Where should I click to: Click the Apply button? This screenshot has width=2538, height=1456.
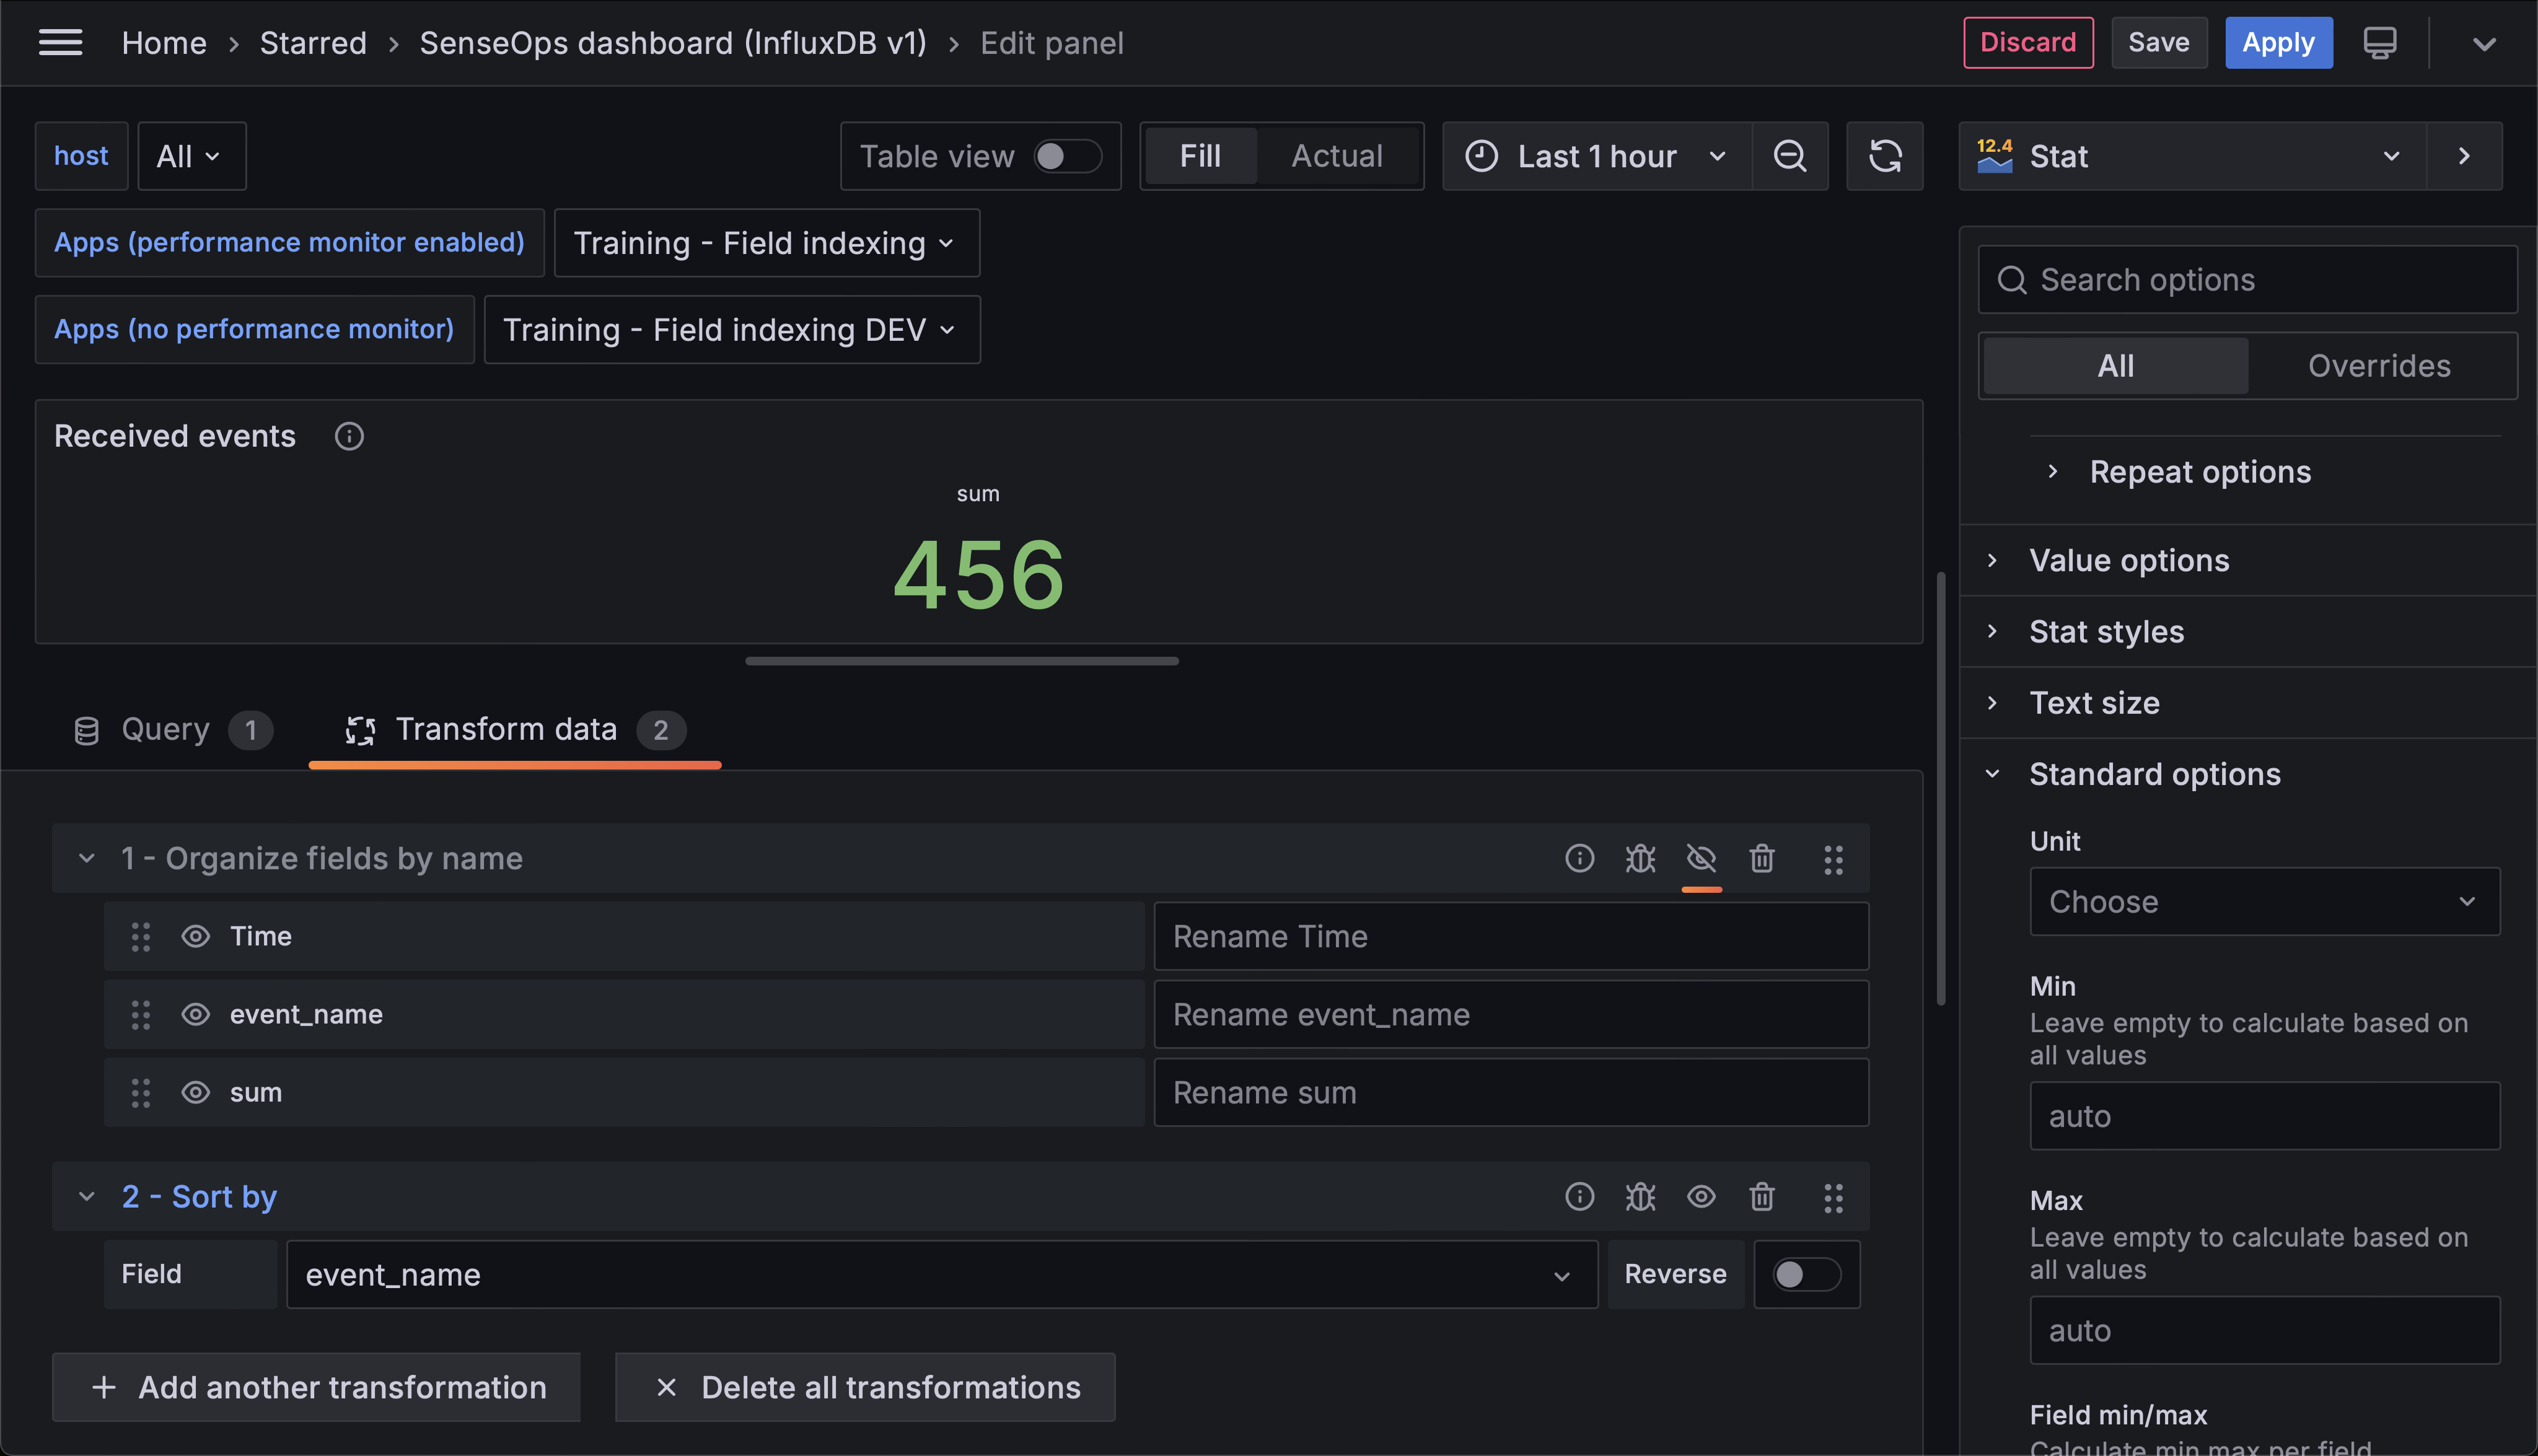coord(2277,42)
